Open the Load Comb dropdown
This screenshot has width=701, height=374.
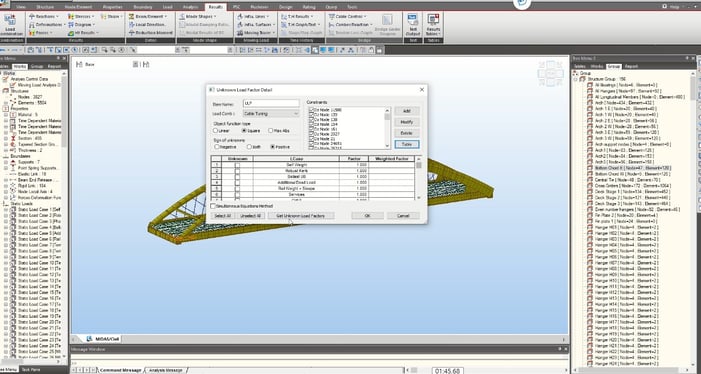click(271, 113)
